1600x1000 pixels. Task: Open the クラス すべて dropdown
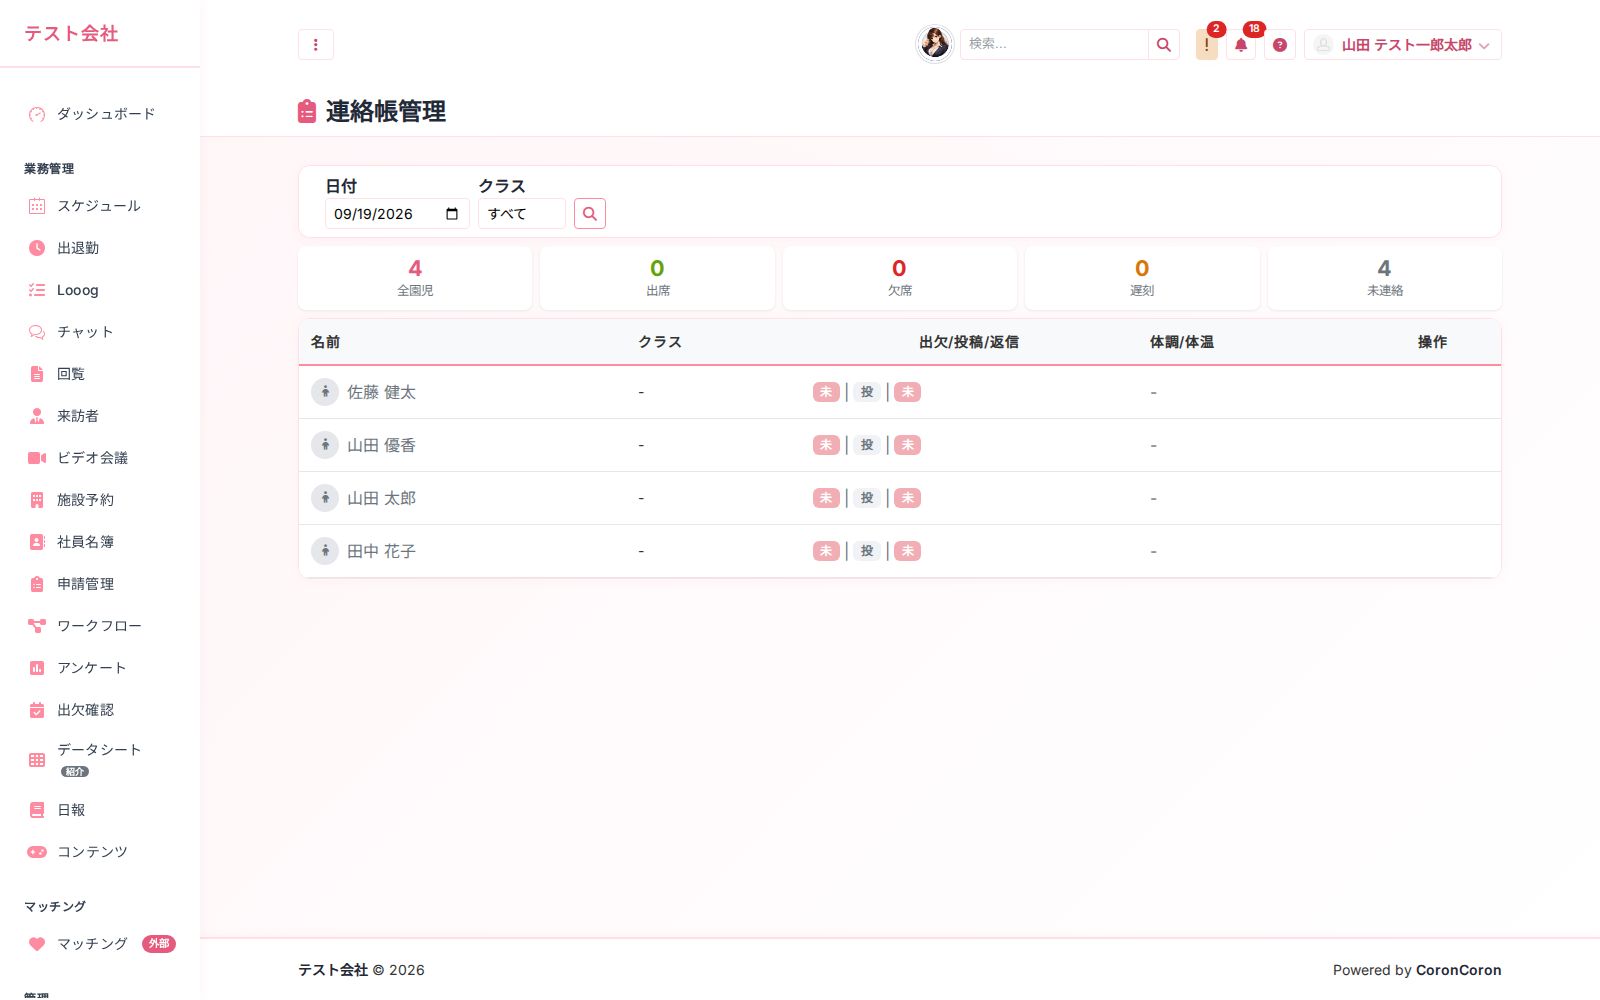point(522,213)
